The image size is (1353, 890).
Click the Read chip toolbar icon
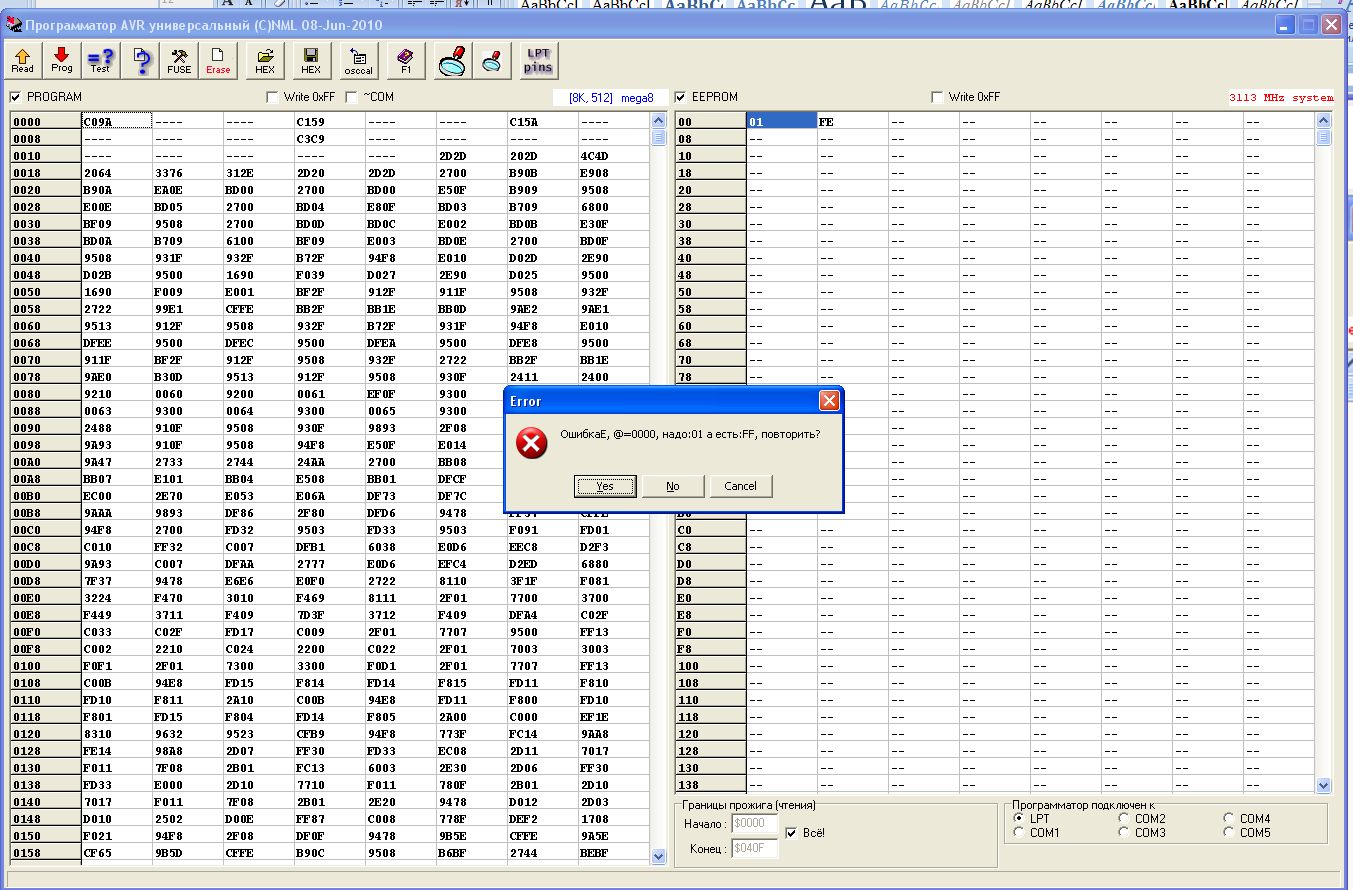point(22,61)
